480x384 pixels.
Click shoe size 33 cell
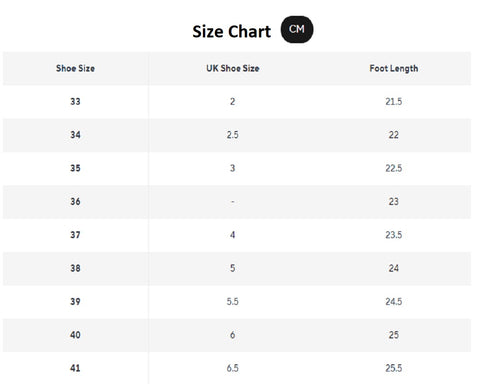75,102
